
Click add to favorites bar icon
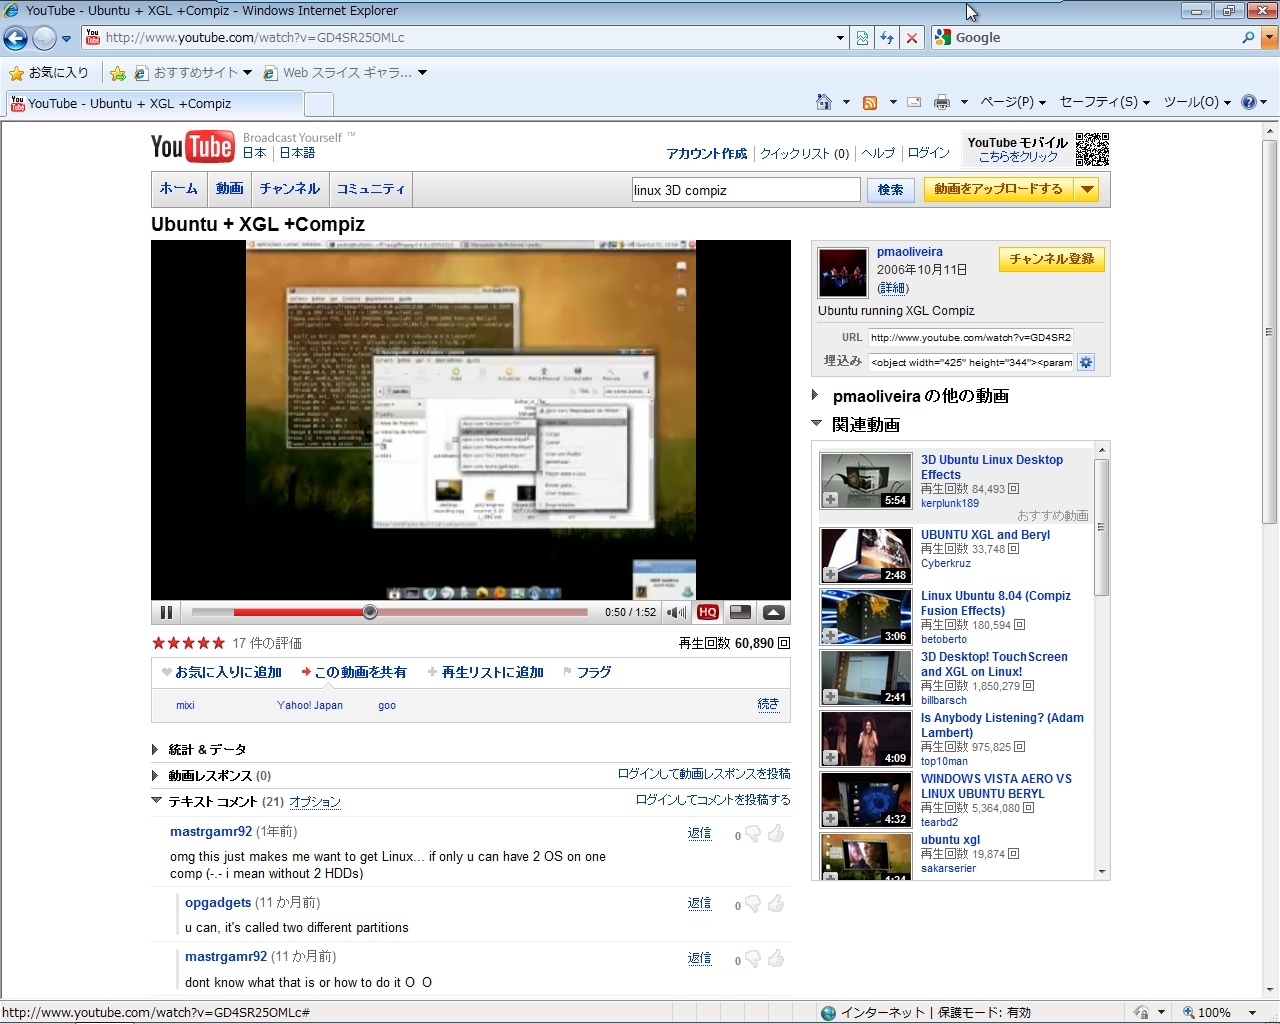pyautogui.click(x=118, y=73)
